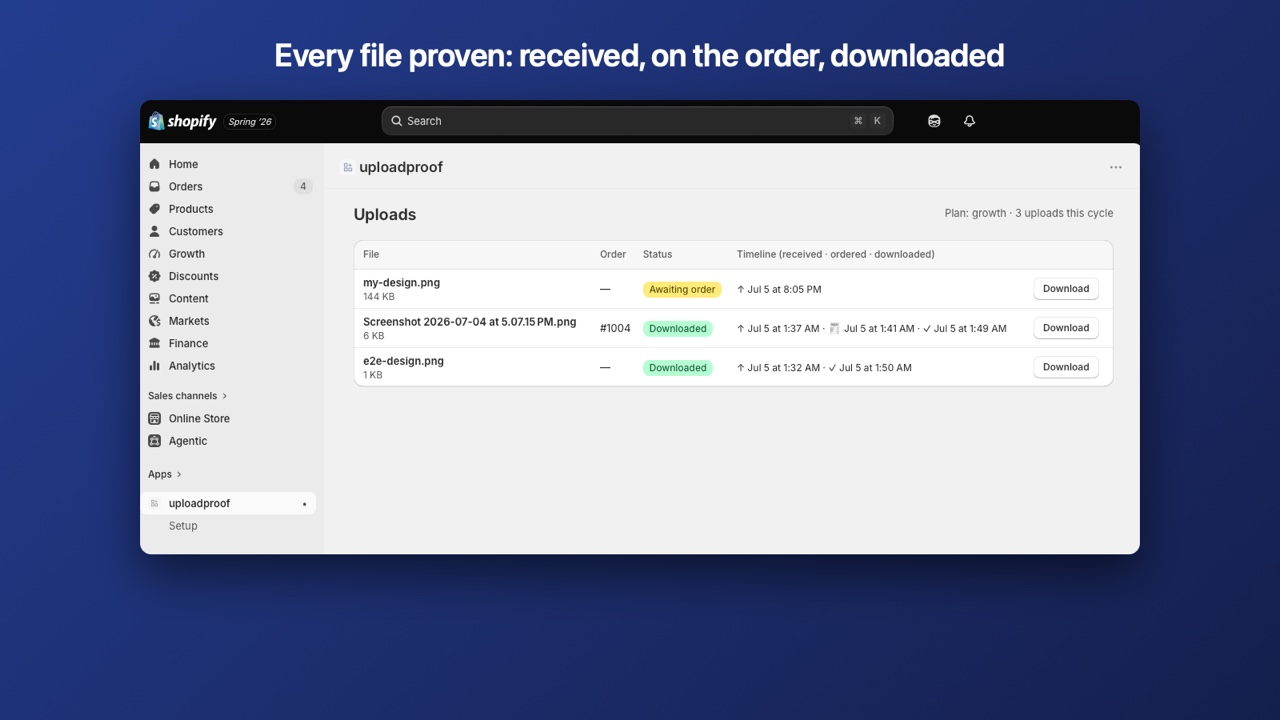Click Downloaded badge in e2e-design.png row
Screen dimensions: 1280x720
(678, 367)
